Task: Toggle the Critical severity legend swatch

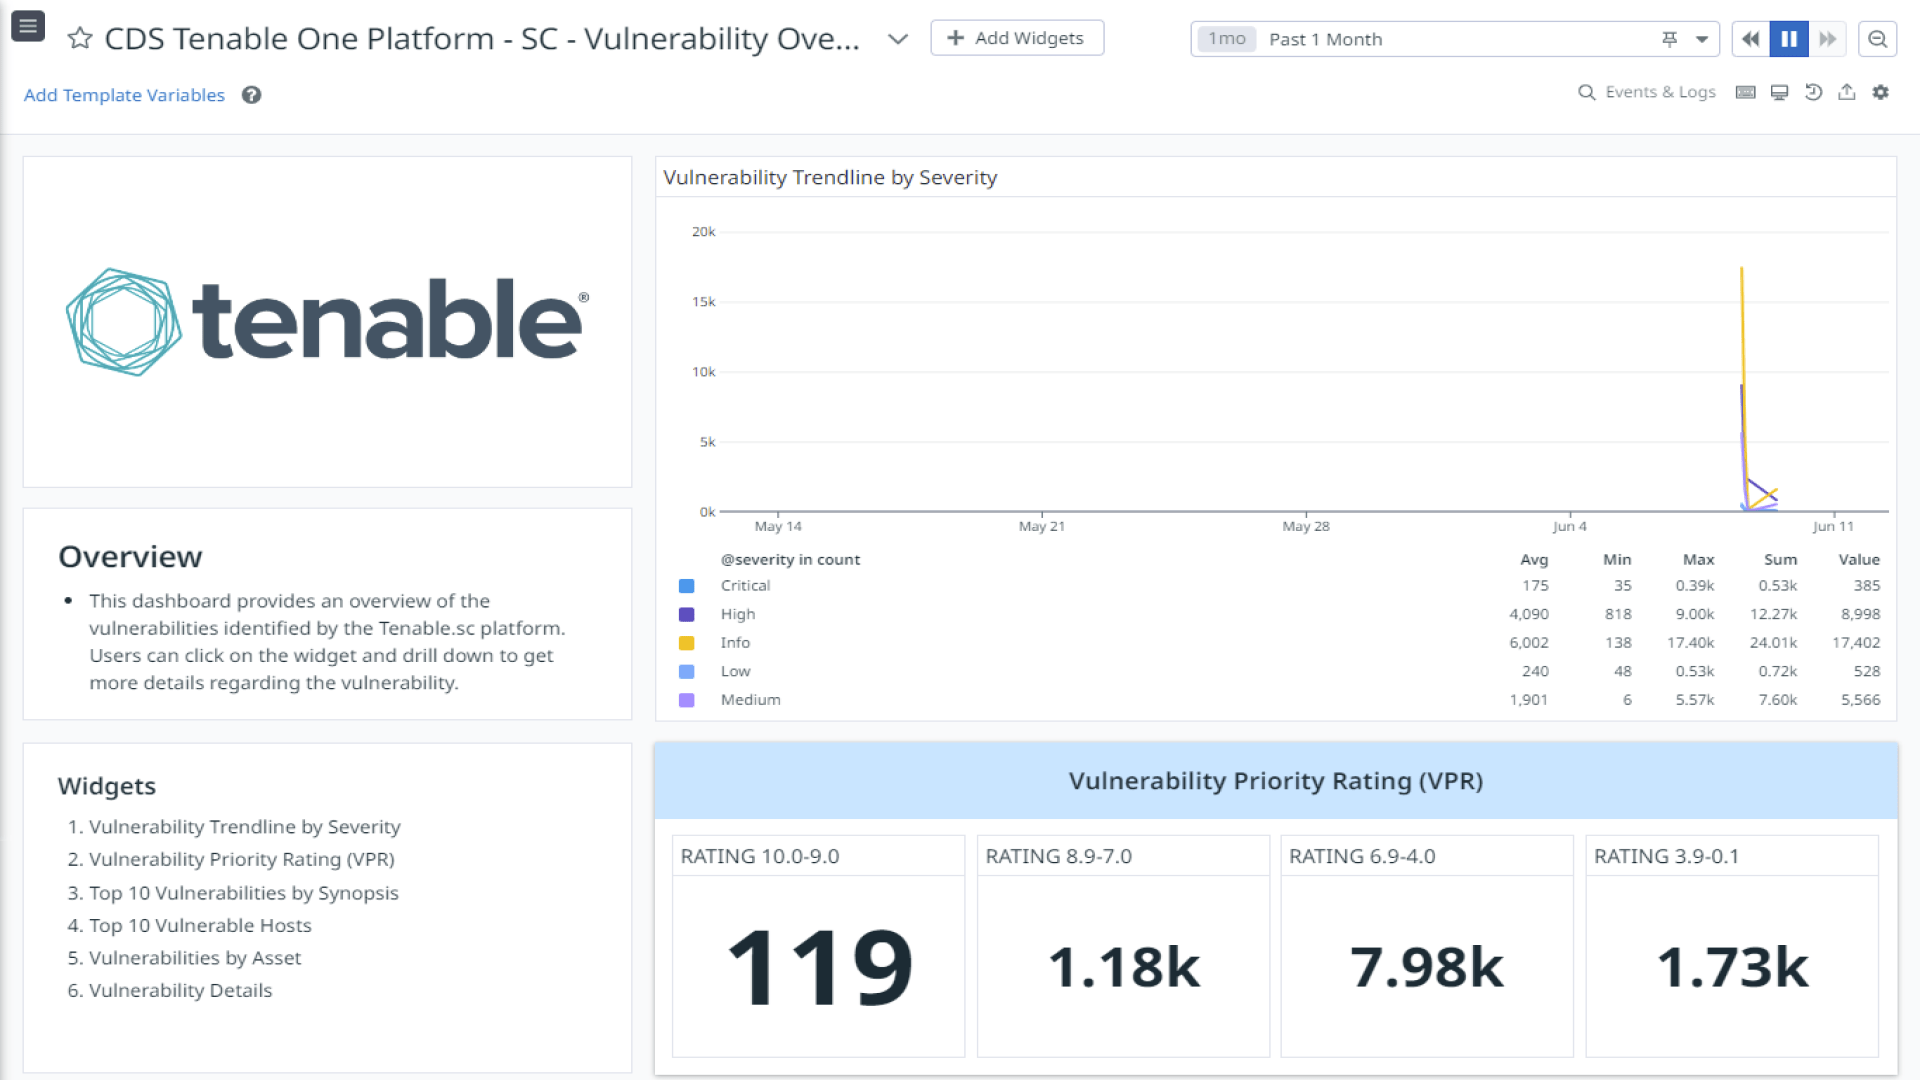Action: pos(686,585)
